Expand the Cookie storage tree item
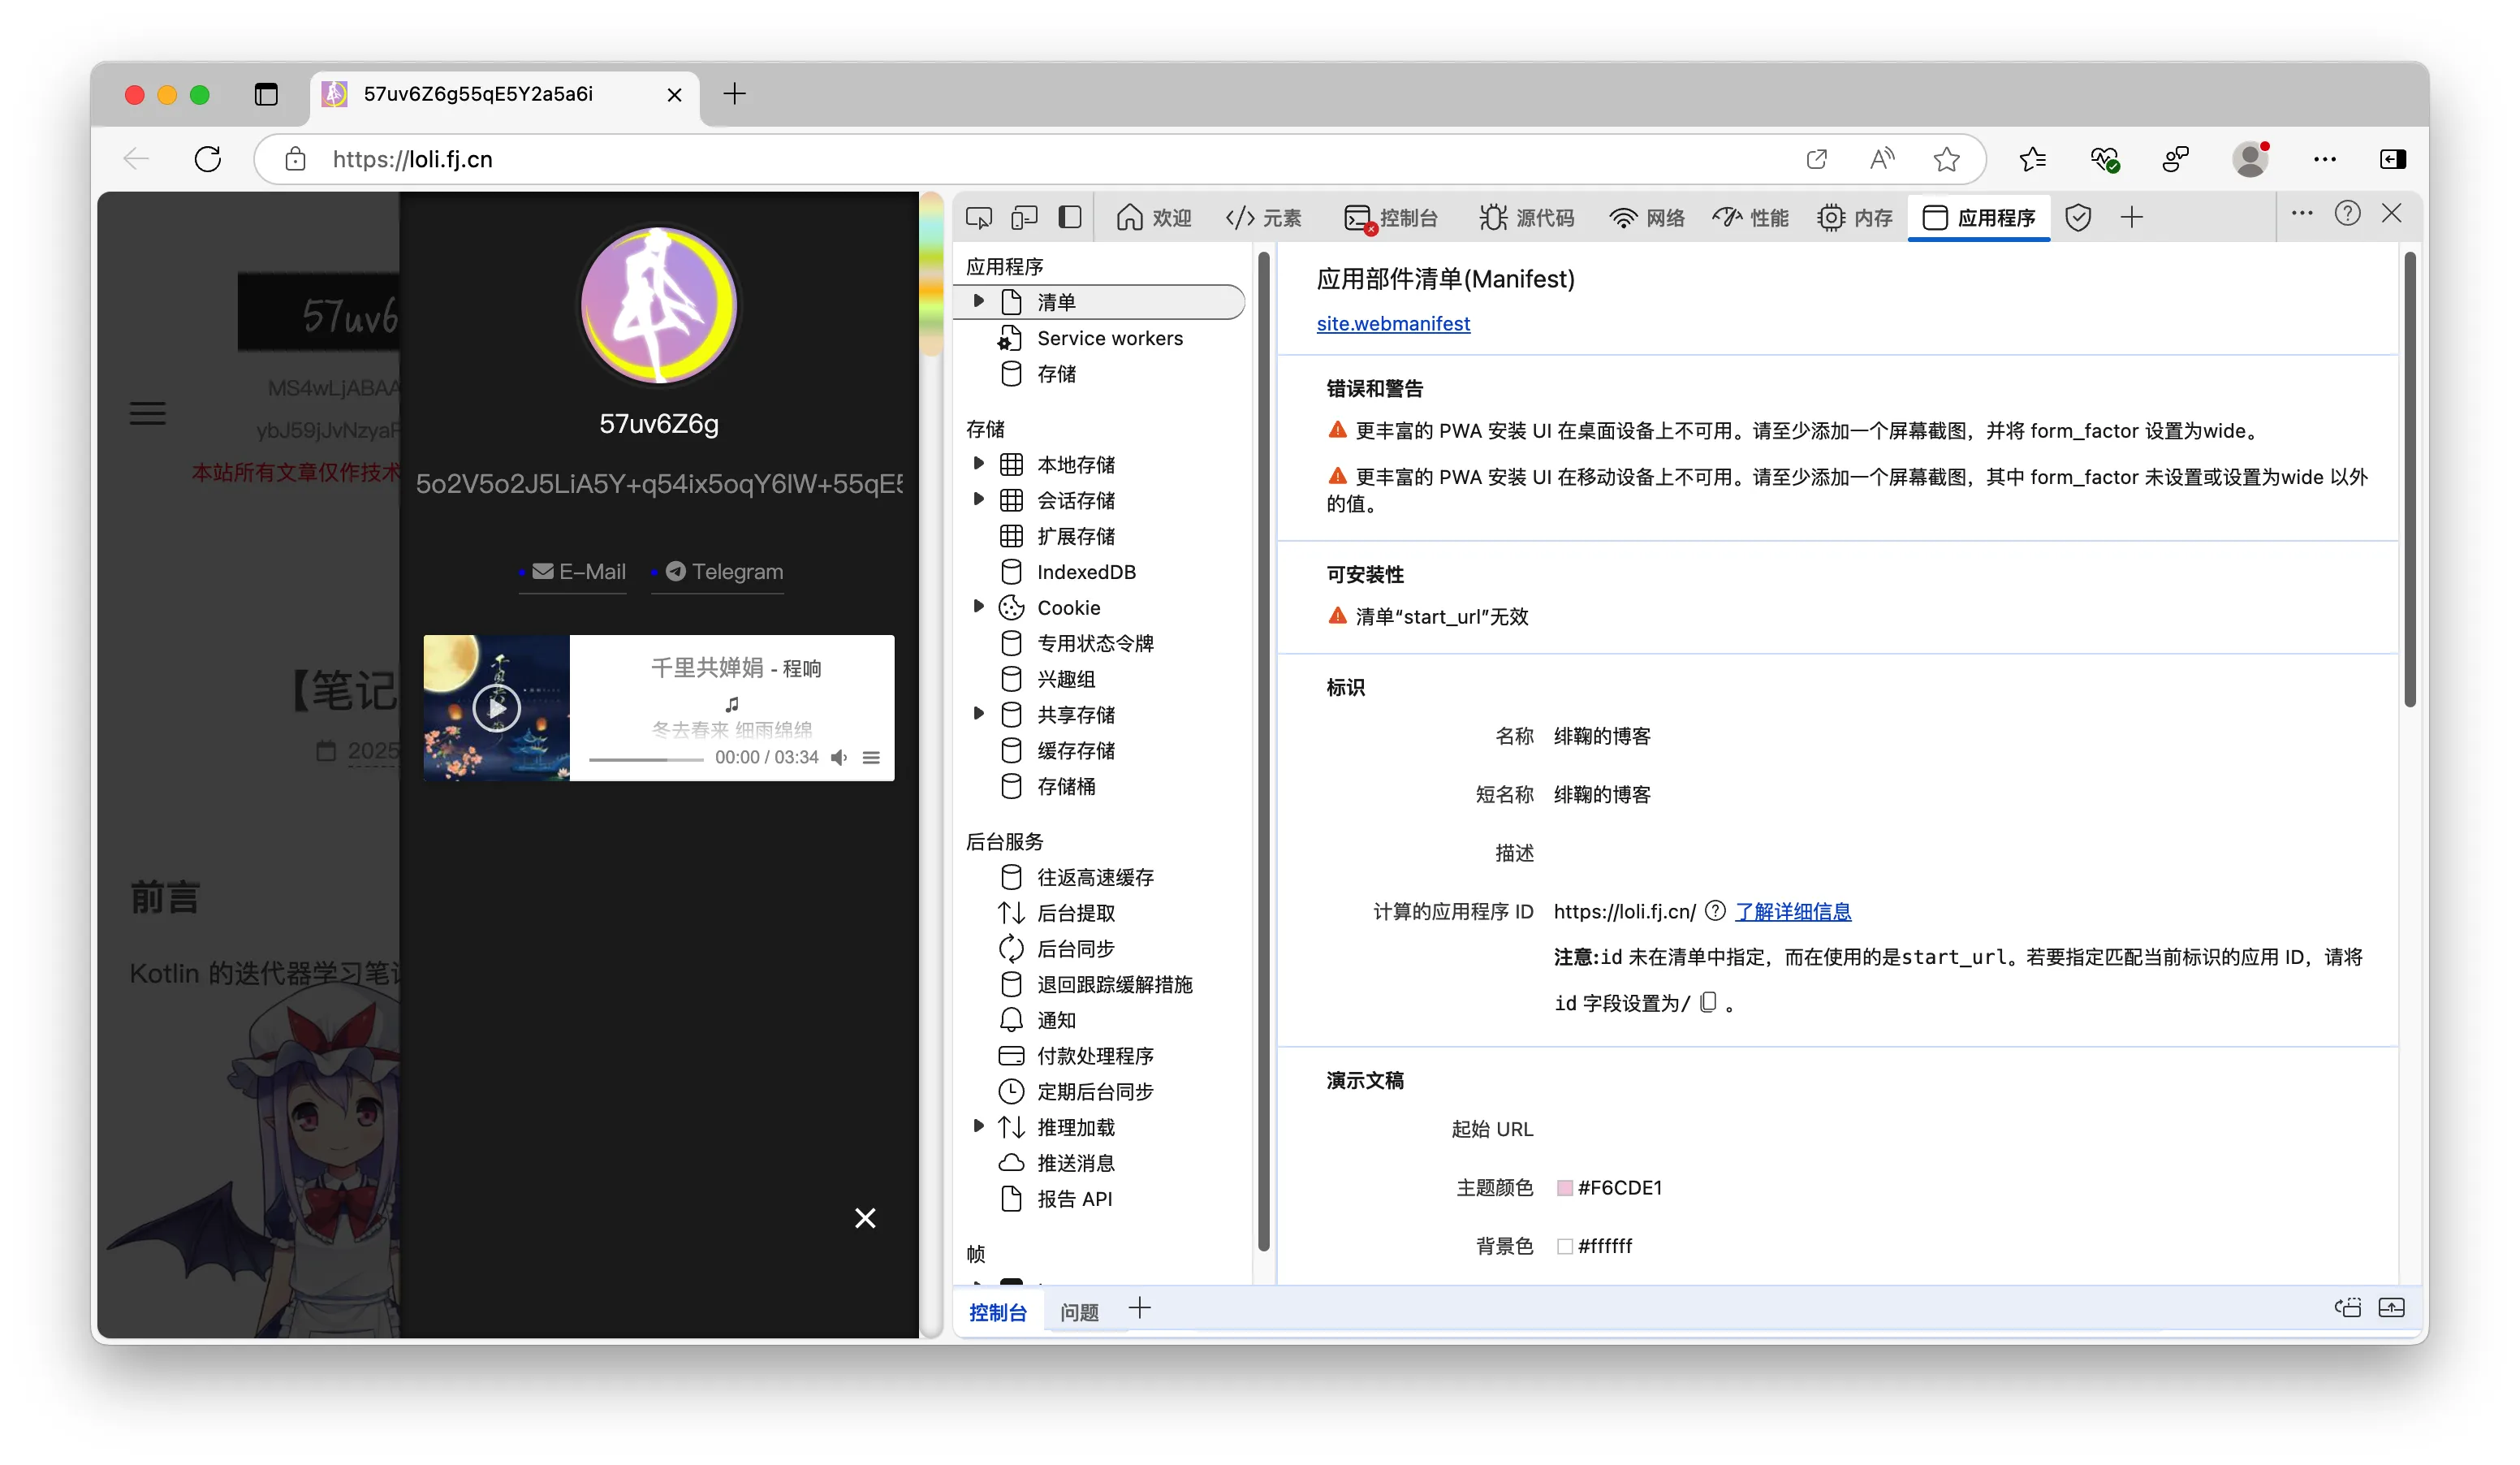Screen dimensions: 2520x1465 click(979, 607)
